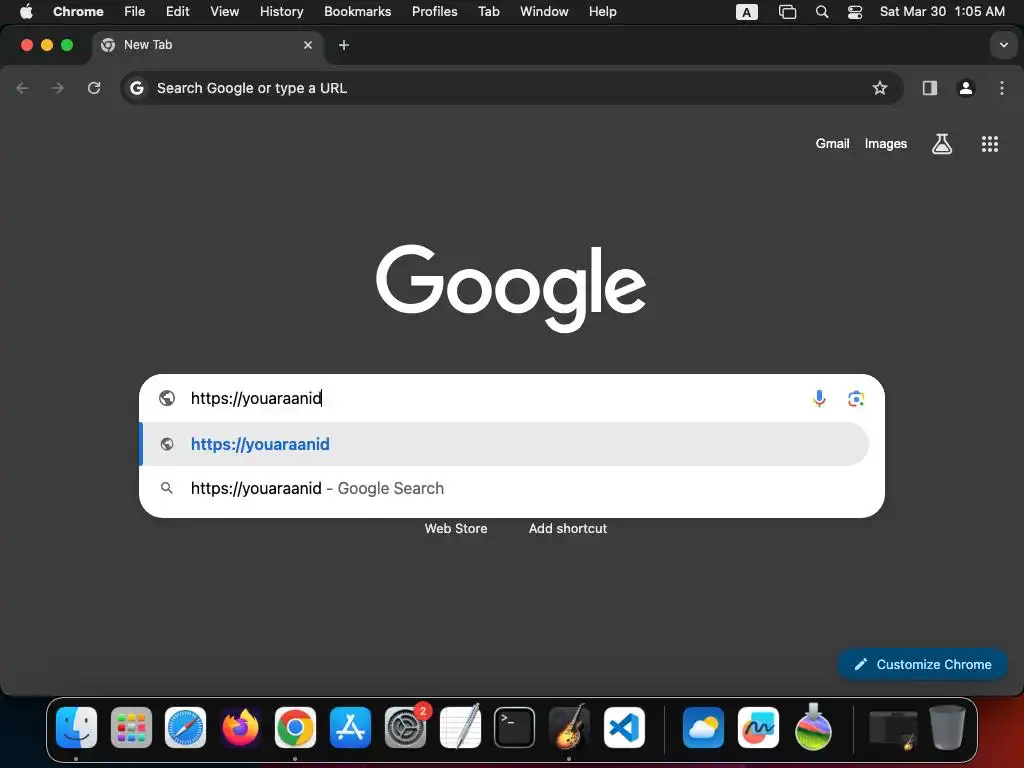Close the New Tab tab
Viewport: 1024px width, 768px height.
(308, 45)
